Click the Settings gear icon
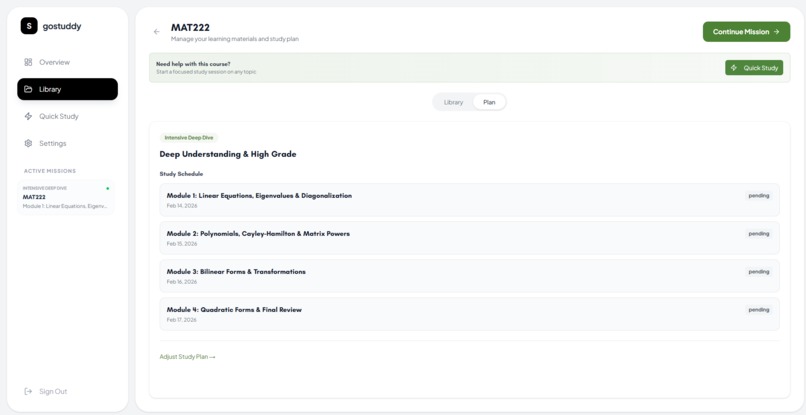The width and height of the screenshot is (806, 415). tap(28, 143)
